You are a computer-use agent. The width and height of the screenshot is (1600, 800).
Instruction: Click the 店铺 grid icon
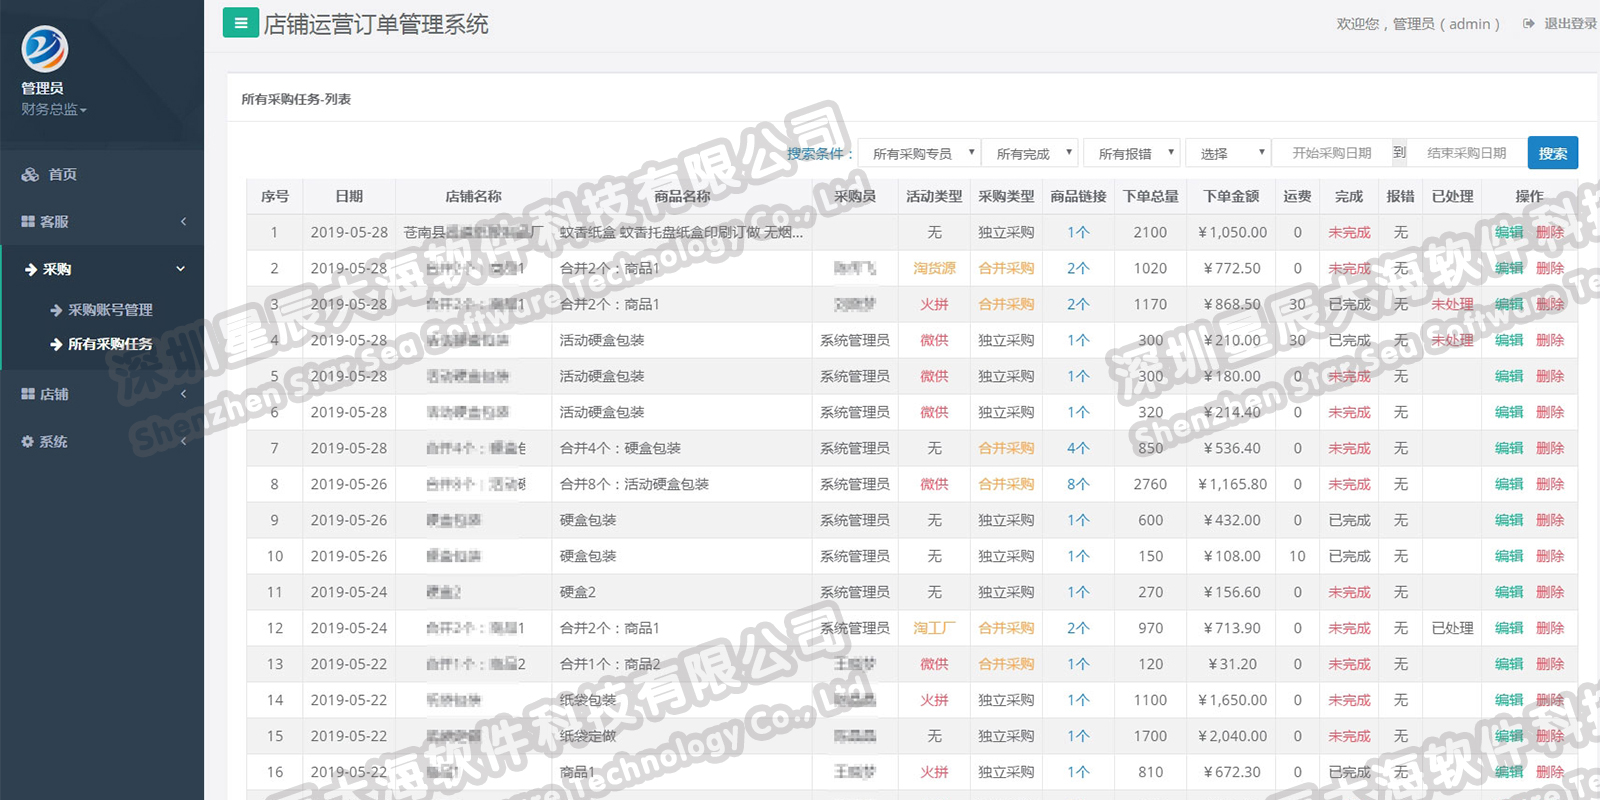[28, 394]
